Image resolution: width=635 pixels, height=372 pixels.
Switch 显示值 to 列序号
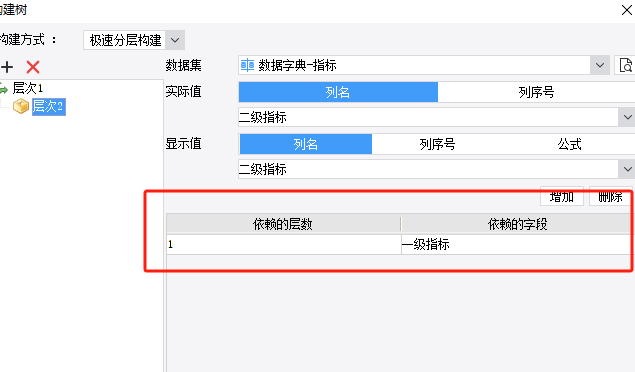tap(437, 144)
